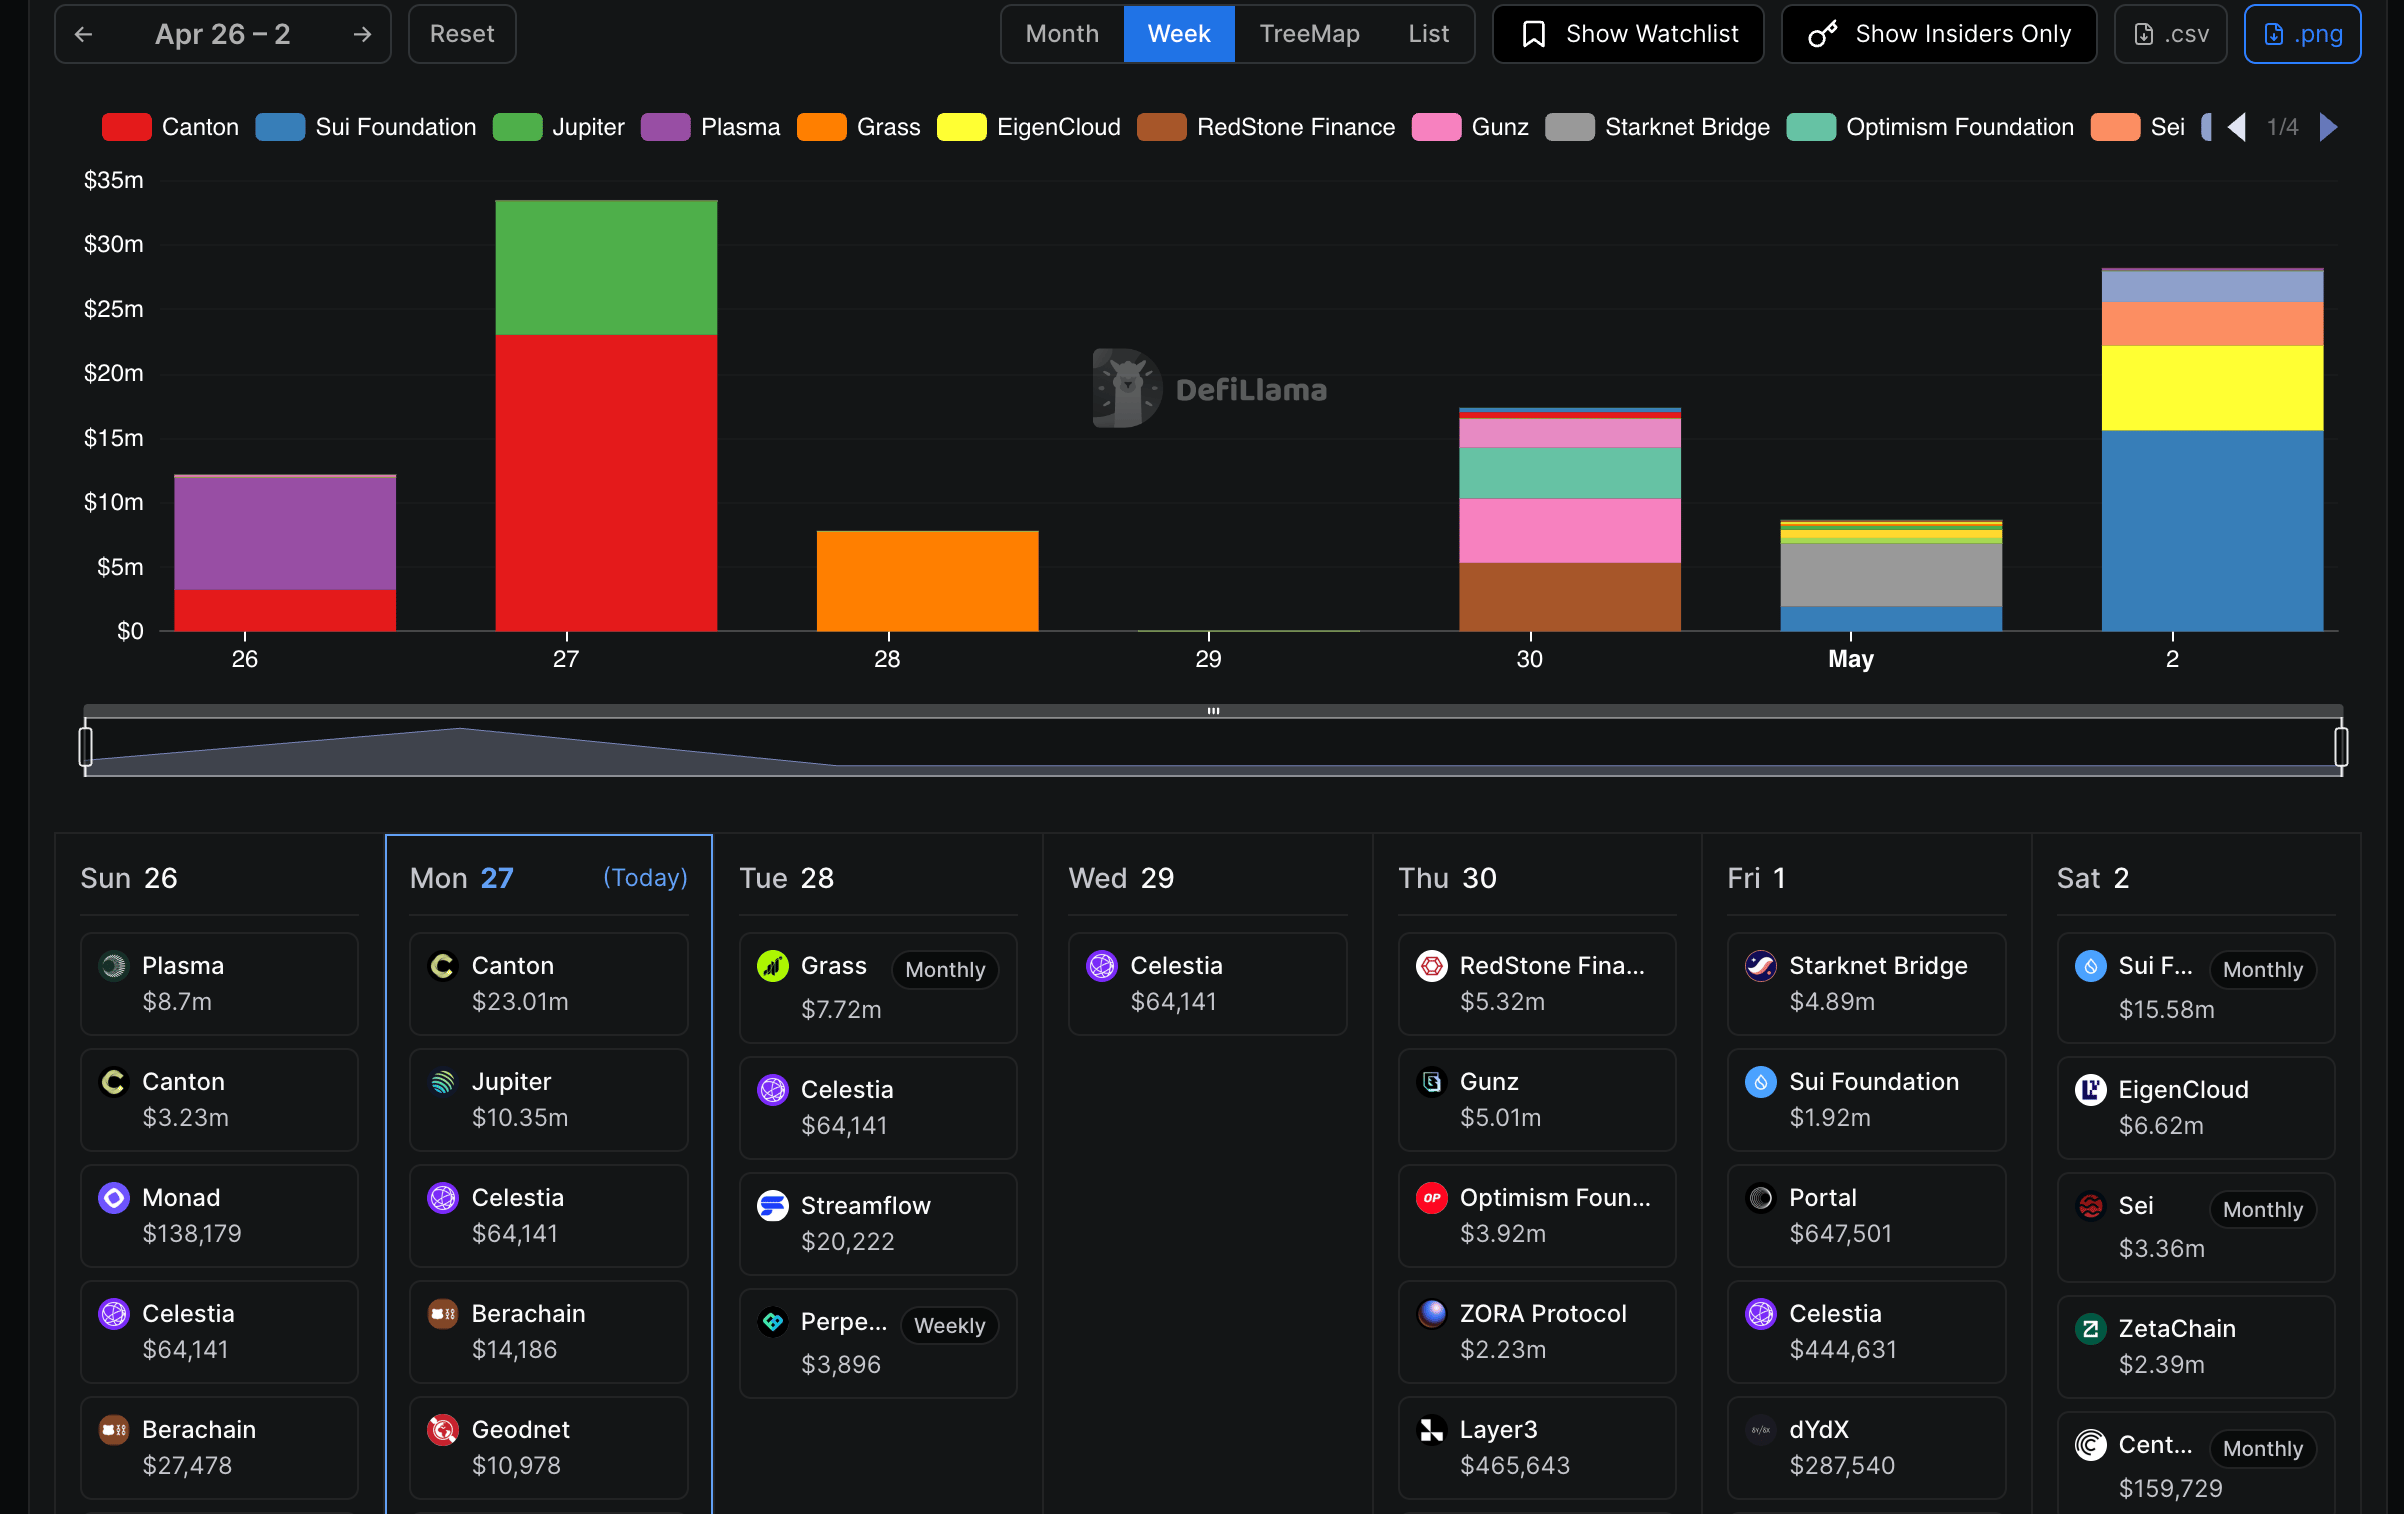Open the EigenCloud unlock card on Saturday

(x=2195, y=1107)
